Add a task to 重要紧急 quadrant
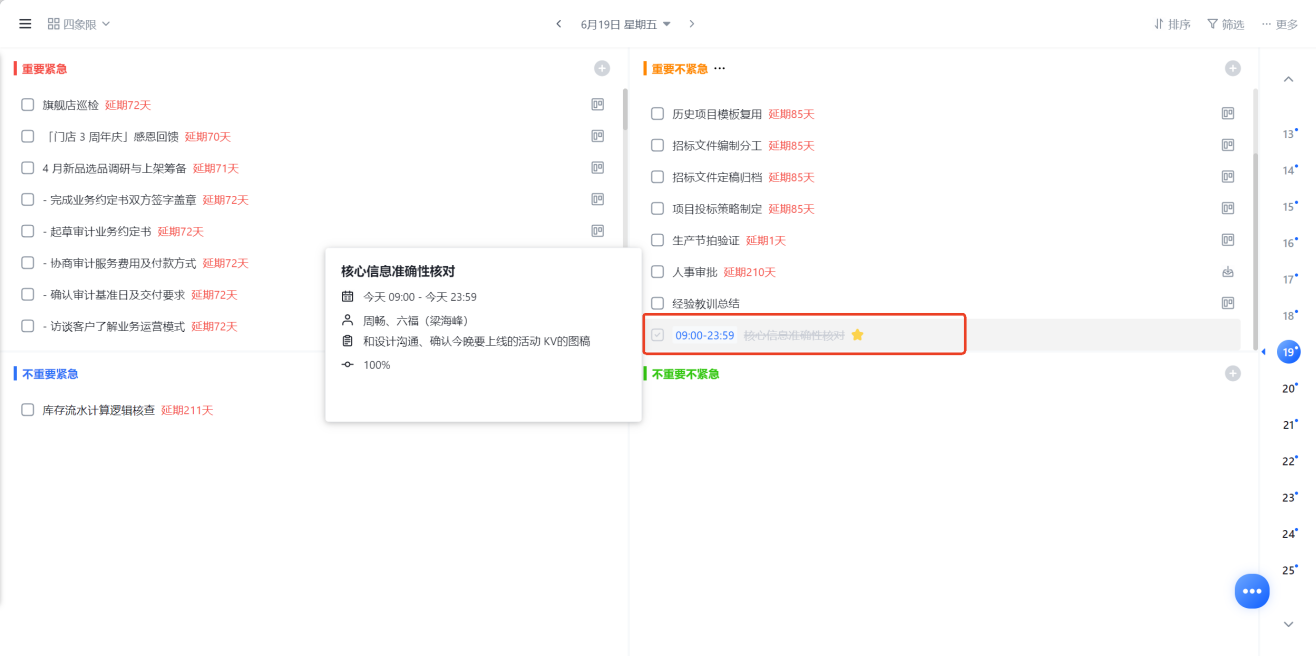1316x656 pixels. pos(602,68)
